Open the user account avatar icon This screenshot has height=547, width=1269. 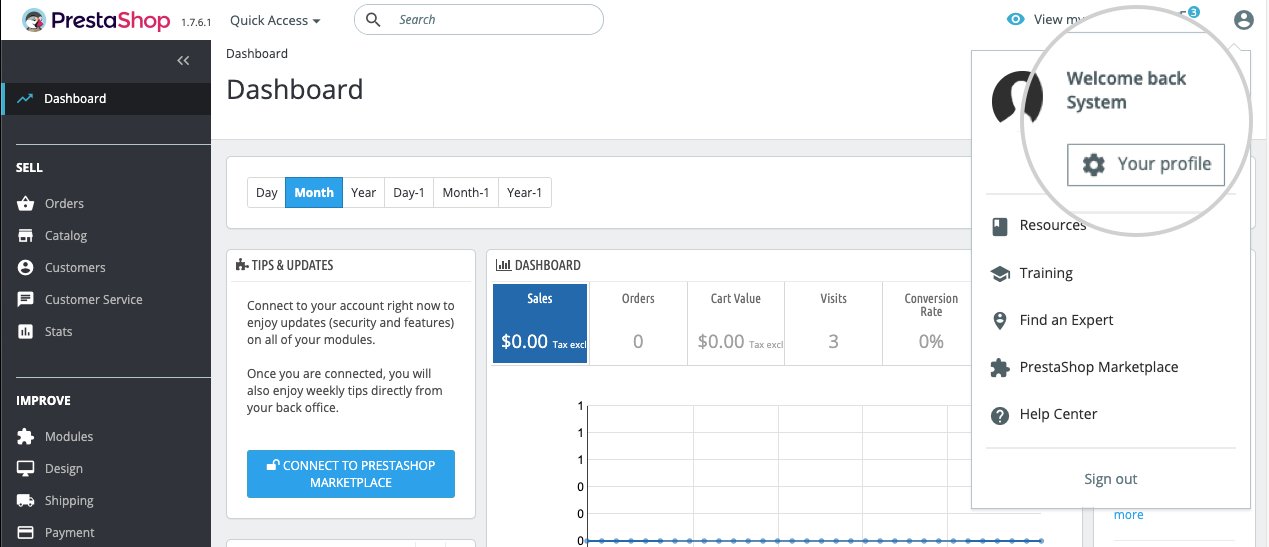[1243, 19]
